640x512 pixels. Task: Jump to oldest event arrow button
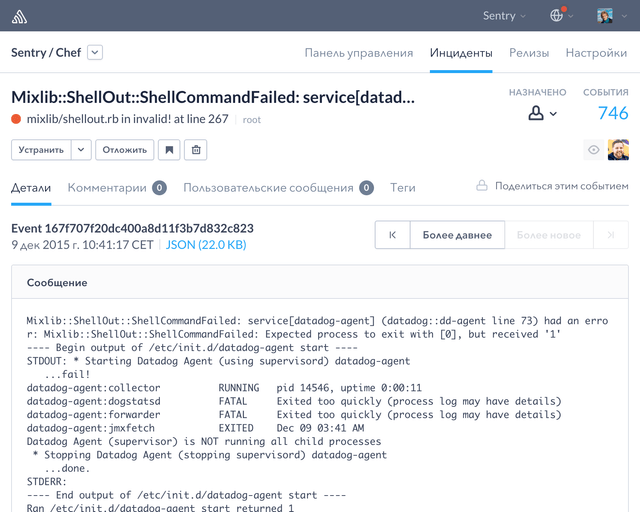392,235
